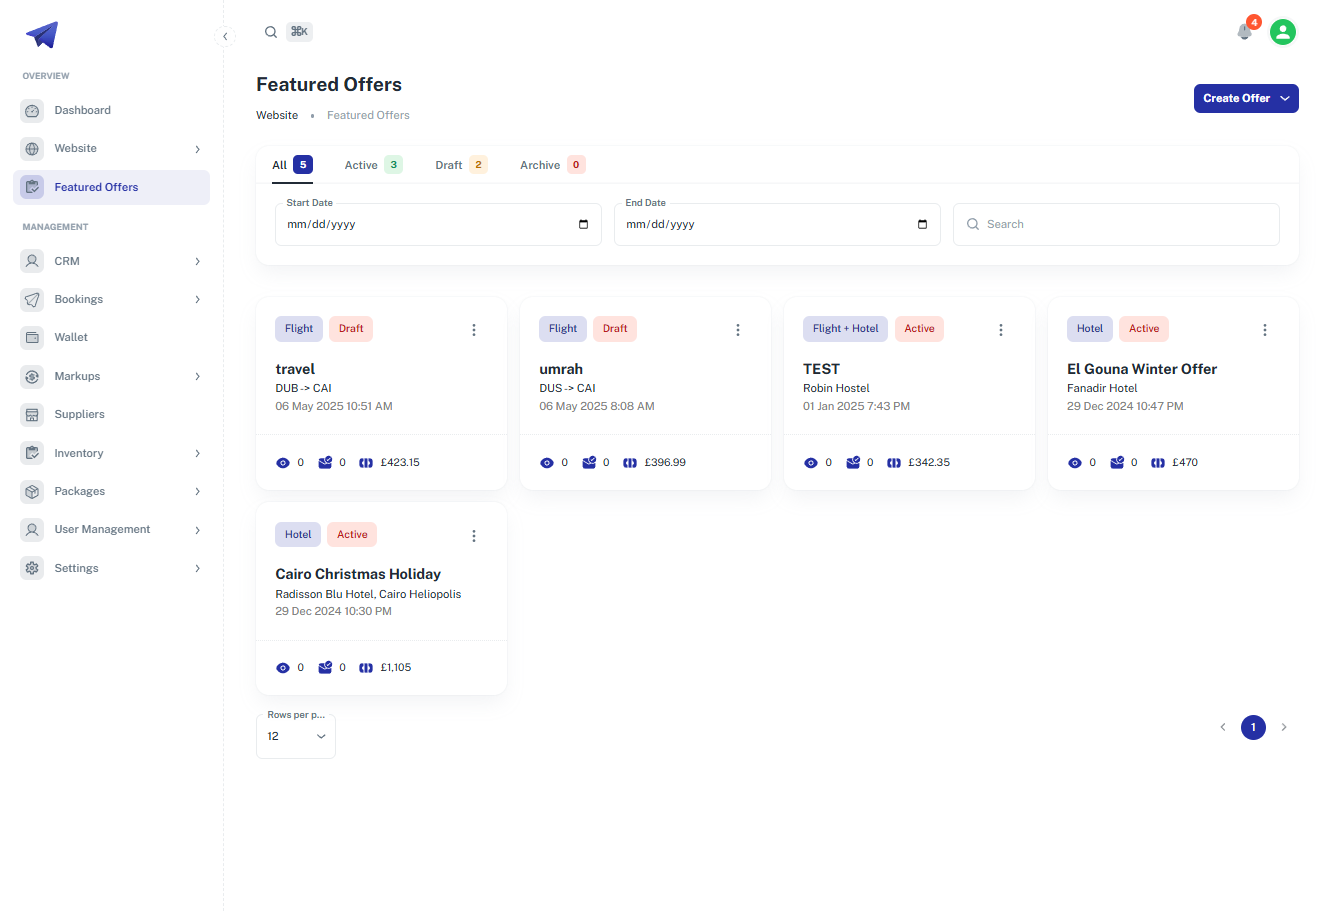Expand the Settings submenu chevron

pos(198,568)
